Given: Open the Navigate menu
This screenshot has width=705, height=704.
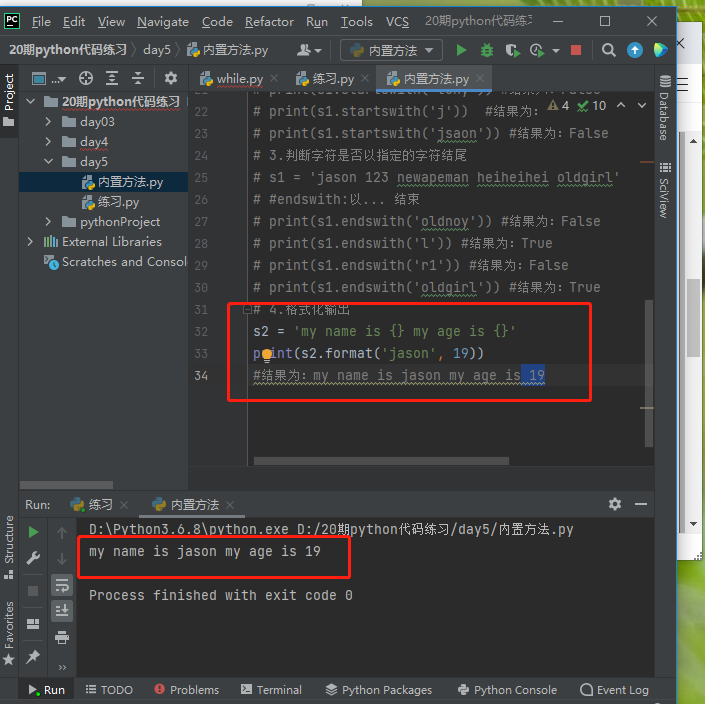Looking at the screenshot, I should [163, 22].
